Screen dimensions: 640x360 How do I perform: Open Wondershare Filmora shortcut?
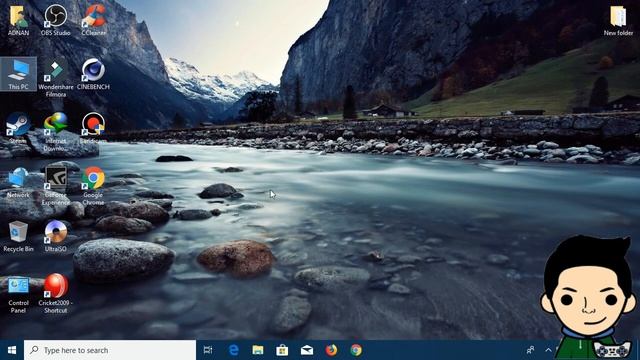click(x=56, y=78)
